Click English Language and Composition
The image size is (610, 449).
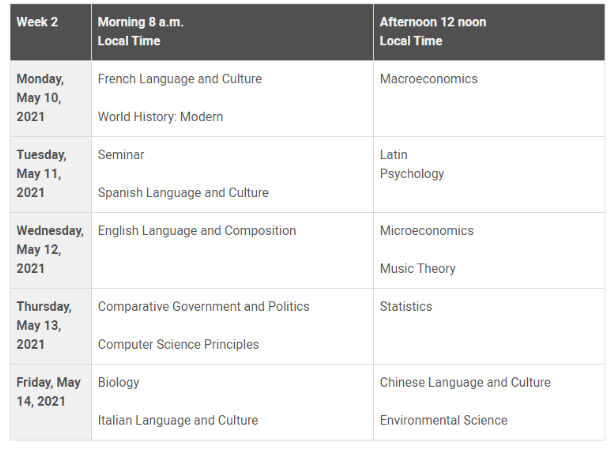point(197,231)
